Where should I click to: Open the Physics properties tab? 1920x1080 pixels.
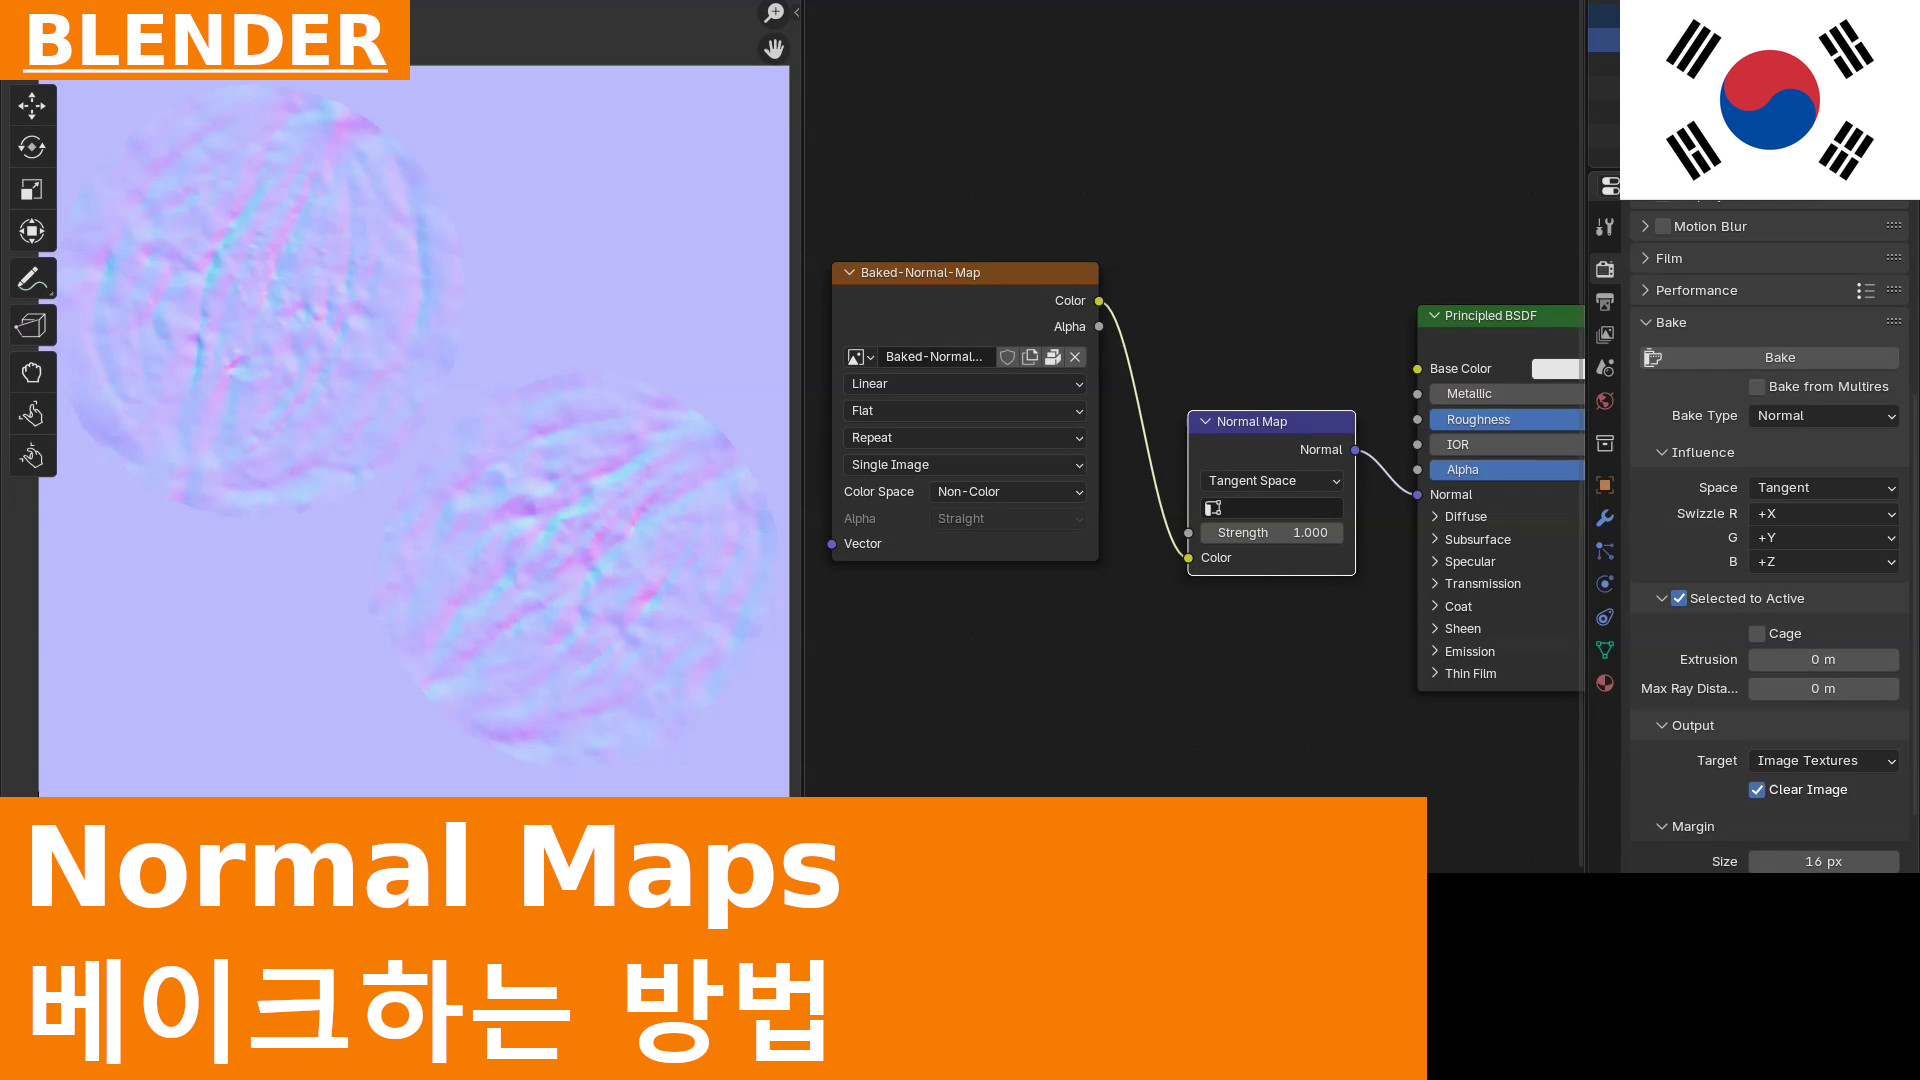pyautogui.click(x=1605, y=584)
